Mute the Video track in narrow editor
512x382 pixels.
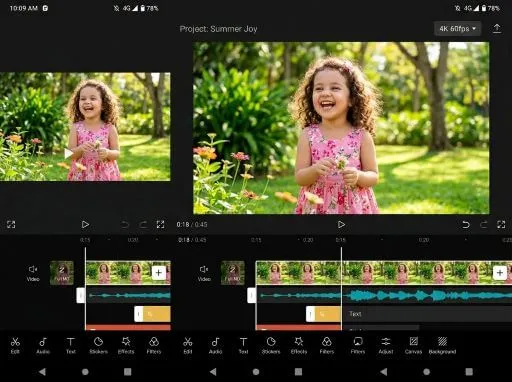coord(33,273)
